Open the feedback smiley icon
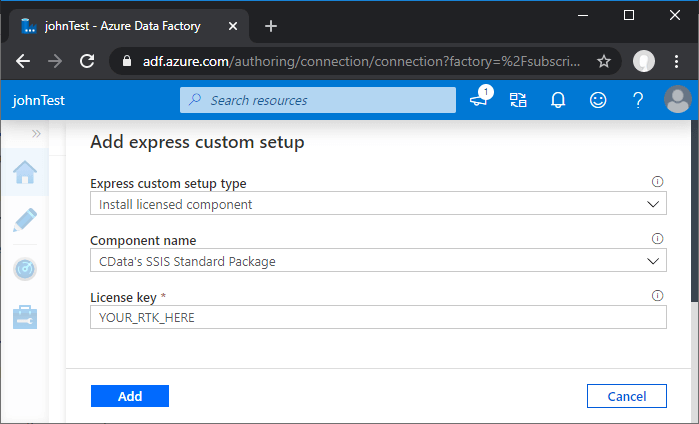 [x=598, y=100]
